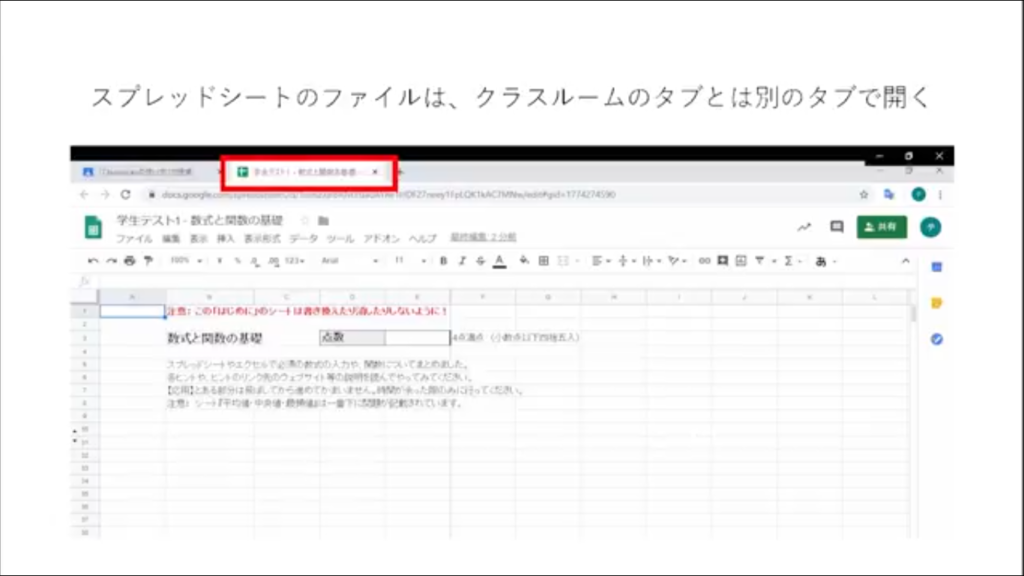Screen dimensions: 1024x576
Task: Click the Print icon
Action: coord(130,261)
